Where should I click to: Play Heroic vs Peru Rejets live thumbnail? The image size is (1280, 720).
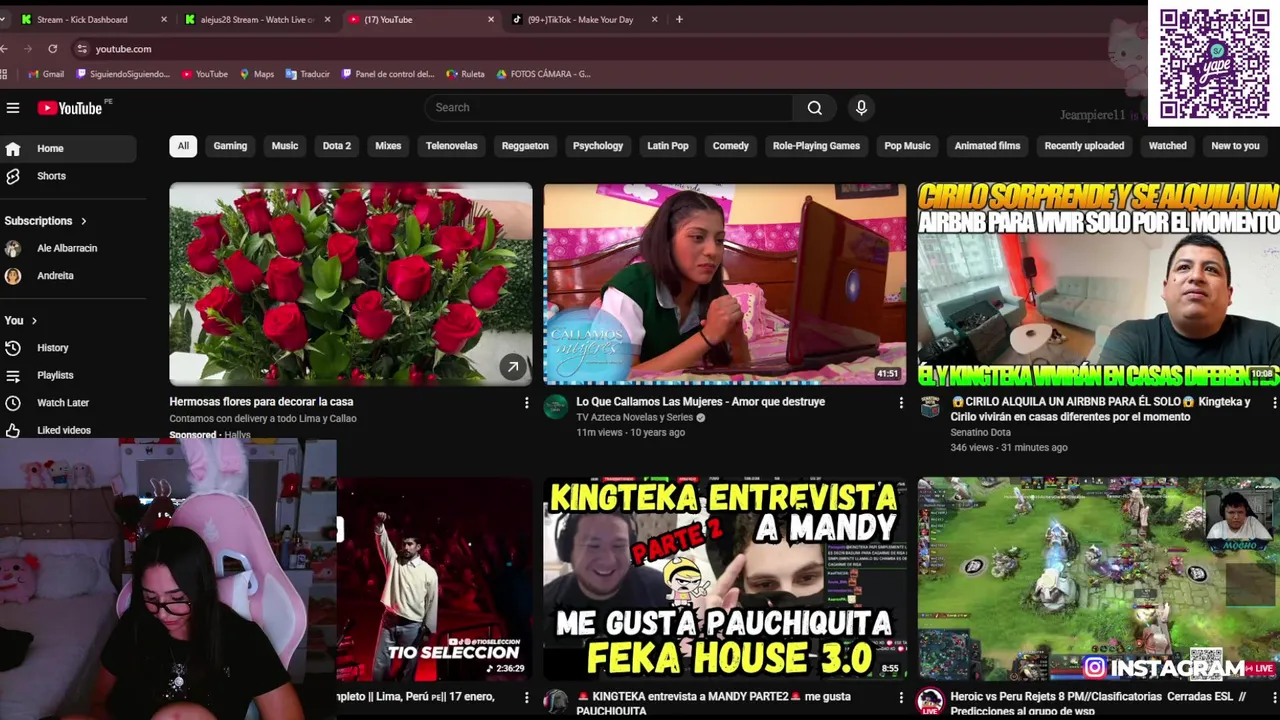pos(1098,578)
